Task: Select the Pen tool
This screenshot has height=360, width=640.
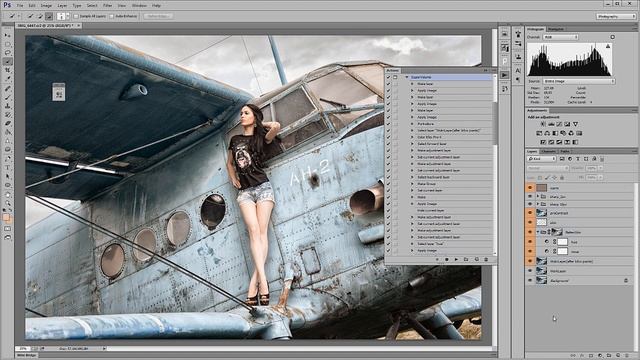Action: click(x=8, y=158)
